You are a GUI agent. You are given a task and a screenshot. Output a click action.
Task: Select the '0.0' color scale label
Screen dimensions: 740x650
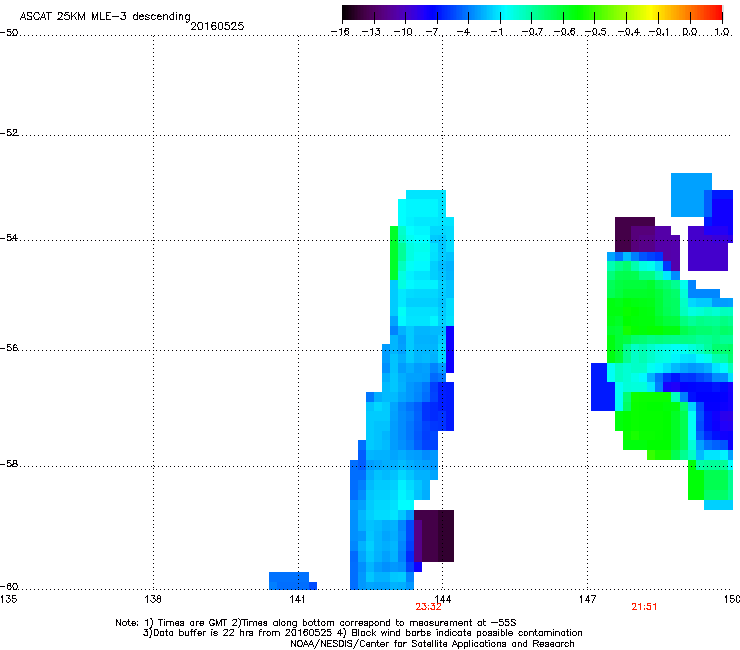tap(690, 32)
